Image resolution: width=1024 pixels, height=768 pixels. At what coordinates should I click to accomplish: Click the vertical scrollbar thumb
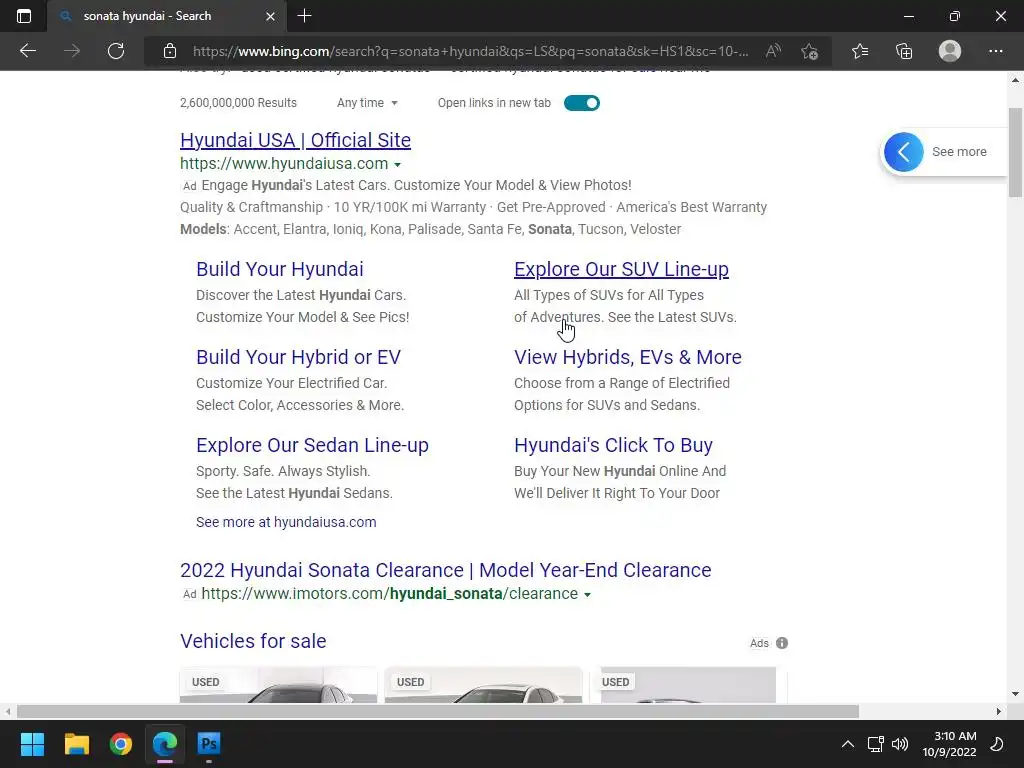coord(1015,152)
